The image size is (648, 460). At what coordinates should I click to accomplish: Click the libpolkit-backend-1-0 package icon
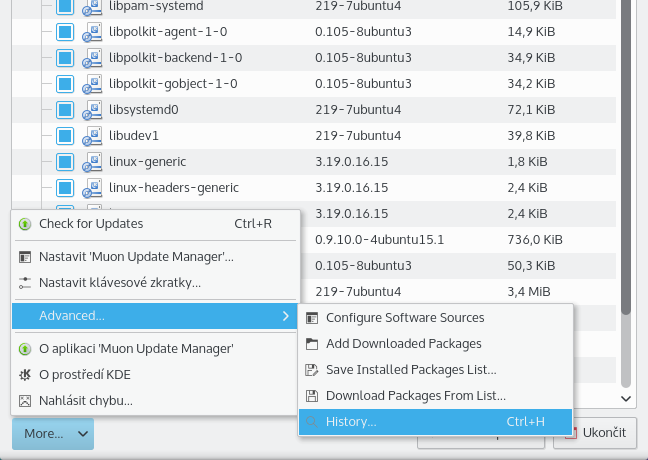click(x=92, y=58)
